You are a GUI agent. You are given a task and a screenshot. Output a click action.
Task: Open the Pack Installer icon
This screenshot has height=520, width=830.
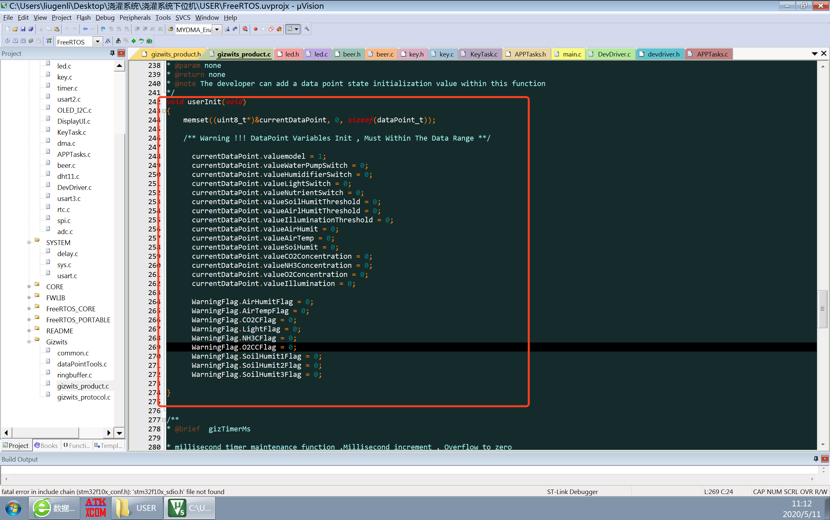pyautogui.click(x=149, y=41)
